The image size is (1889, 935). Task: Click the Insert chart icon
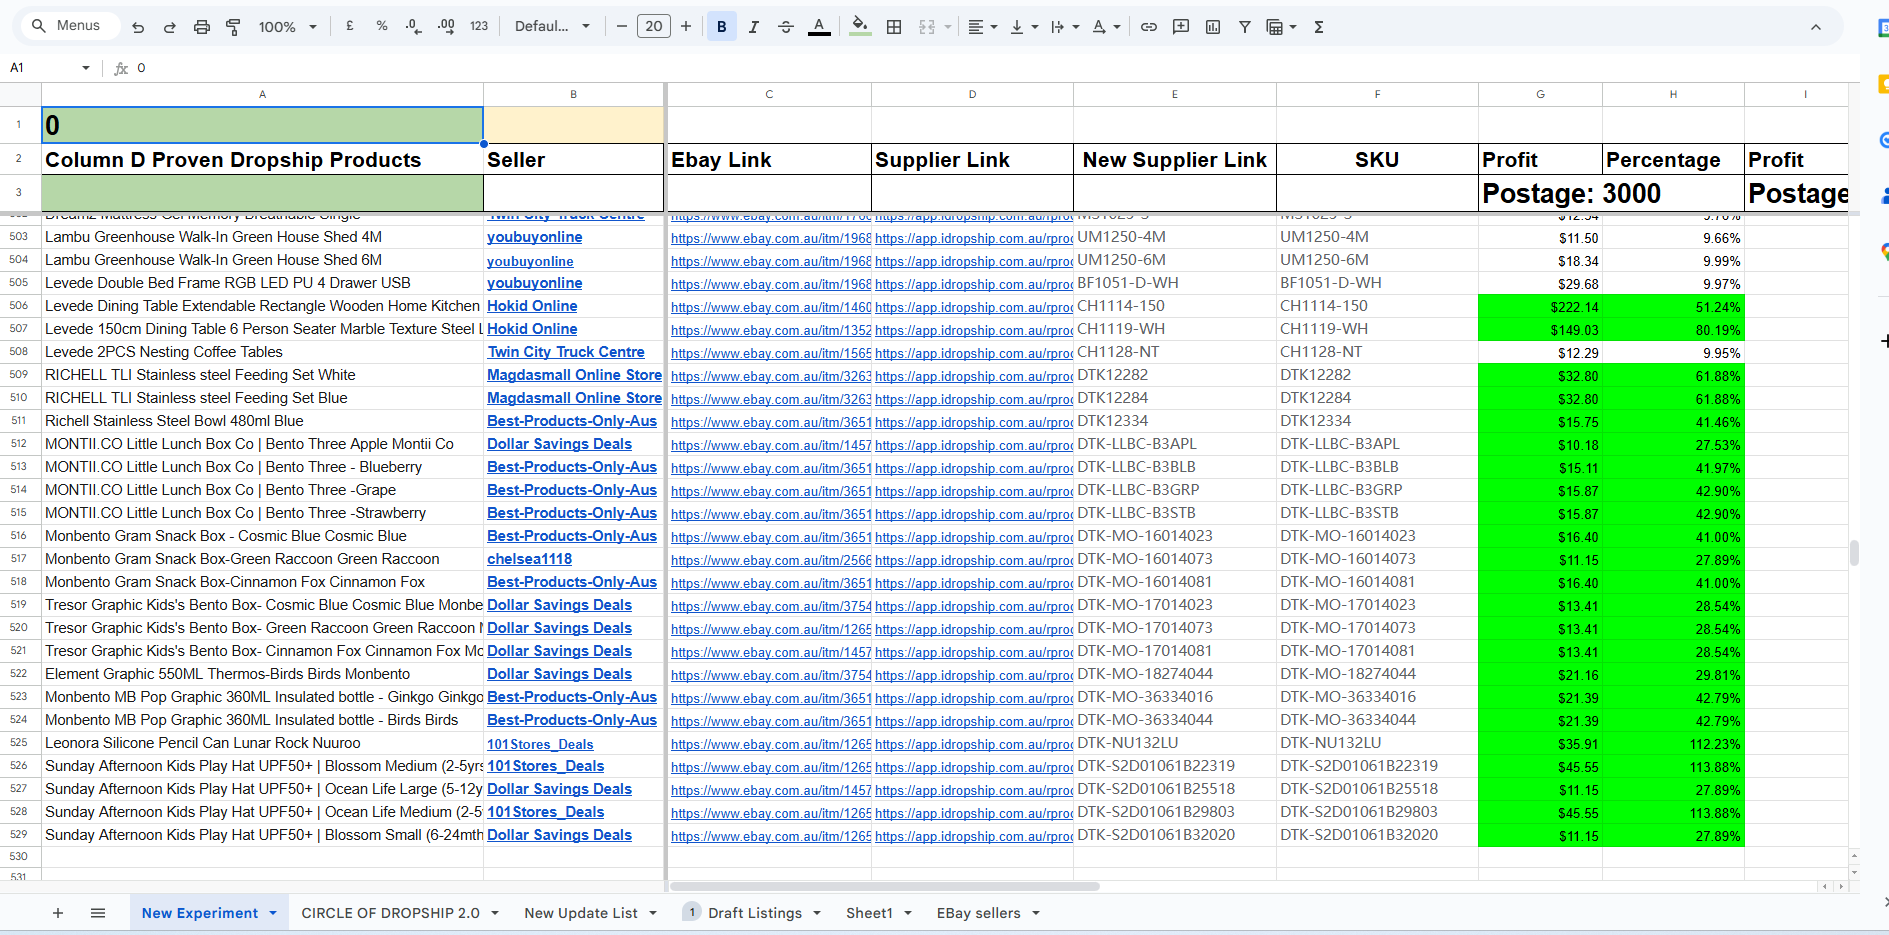[x=1213, y=27]
